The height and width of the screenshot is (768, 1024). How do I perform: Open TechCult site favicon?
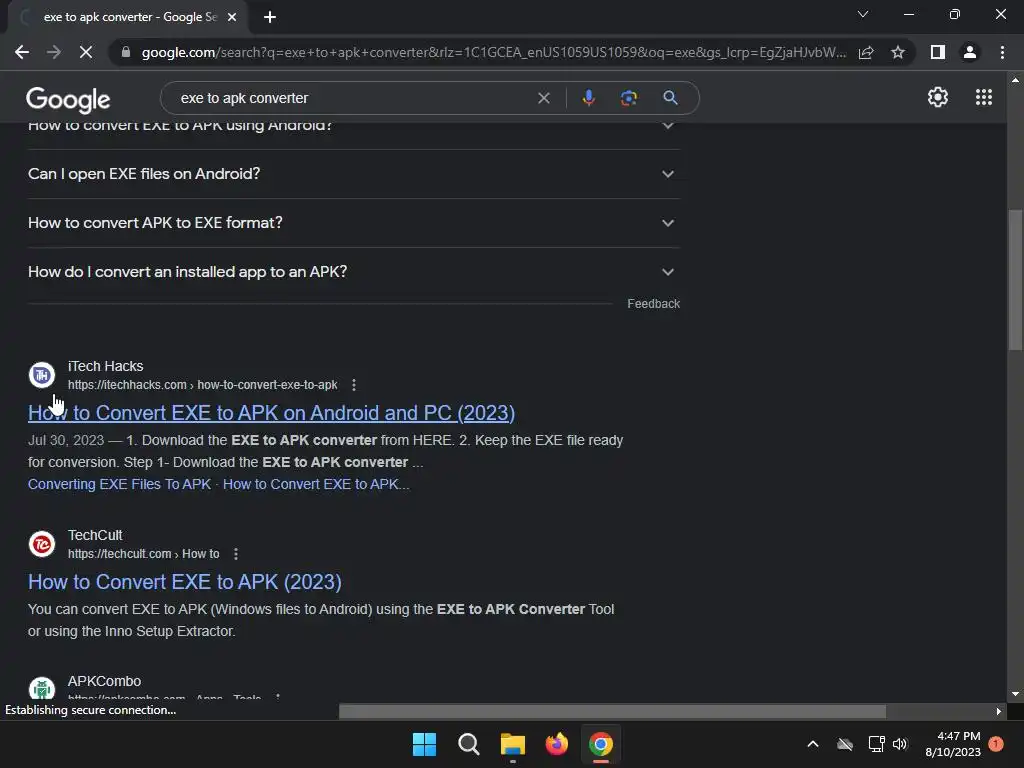point(42,543)
